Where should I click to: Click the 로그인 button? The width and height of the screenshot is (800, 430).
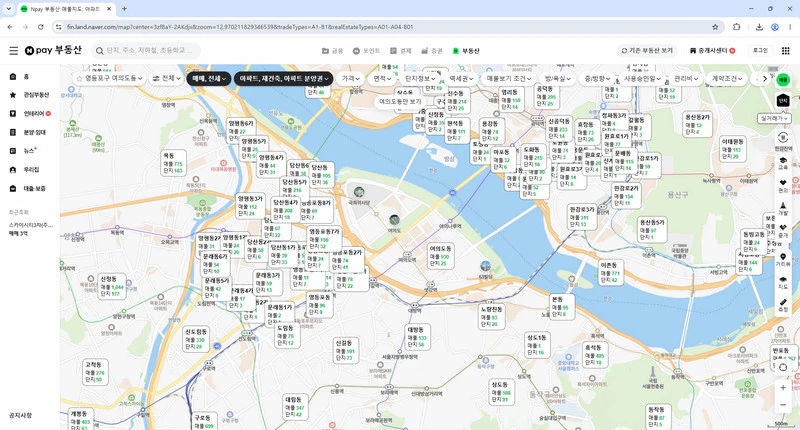760,50
